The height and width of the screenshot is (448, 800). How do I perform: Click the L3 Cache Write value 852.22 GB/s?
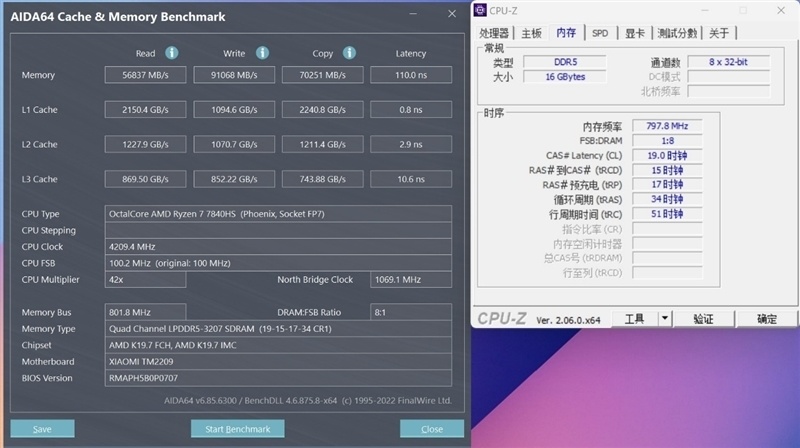[x=234, y=179]
